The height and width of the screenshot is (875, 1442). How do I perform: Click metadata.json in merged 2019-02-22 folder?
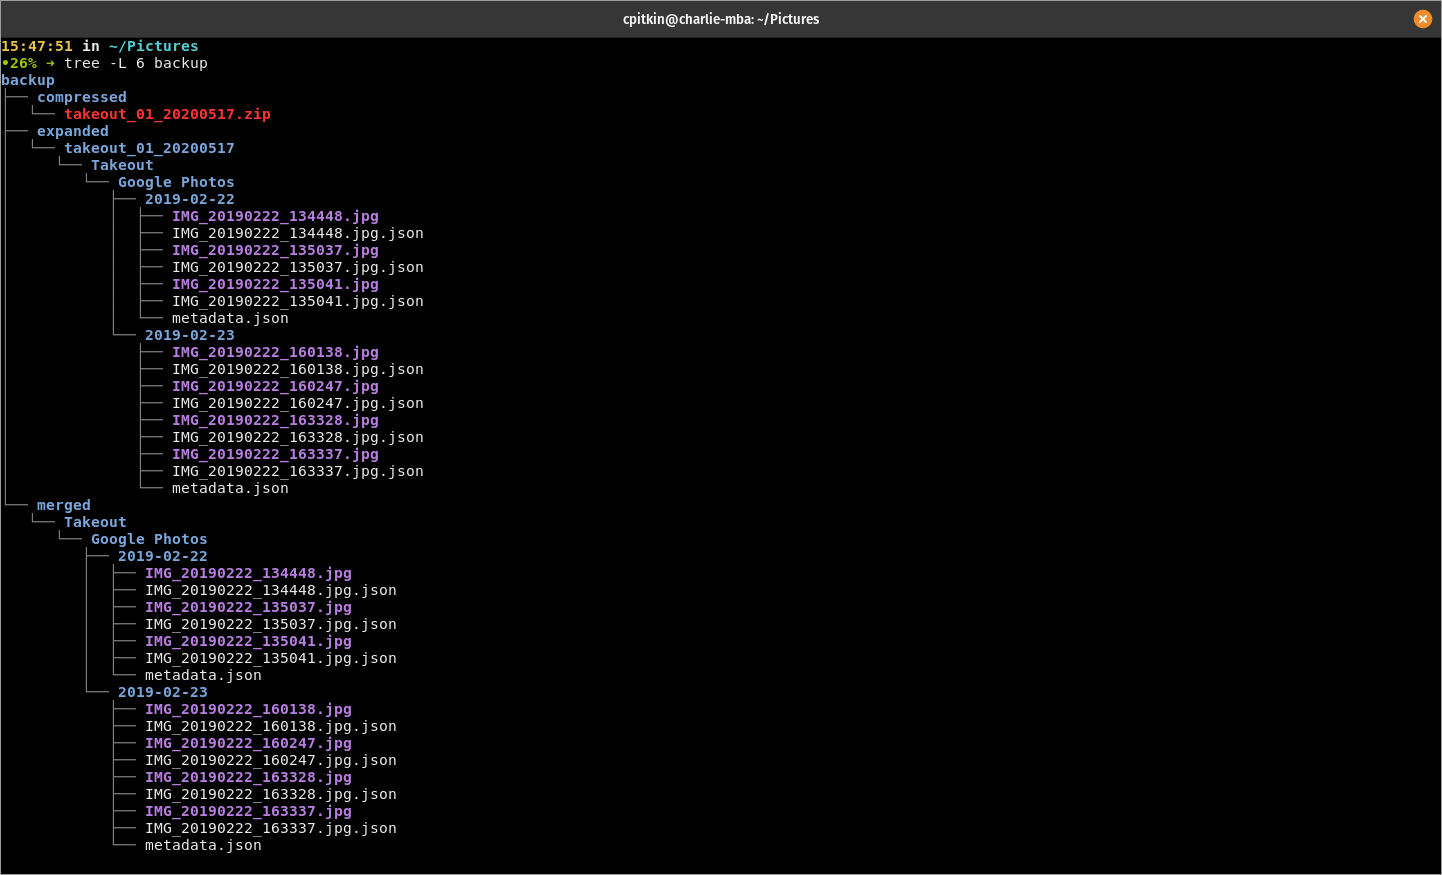203,675
